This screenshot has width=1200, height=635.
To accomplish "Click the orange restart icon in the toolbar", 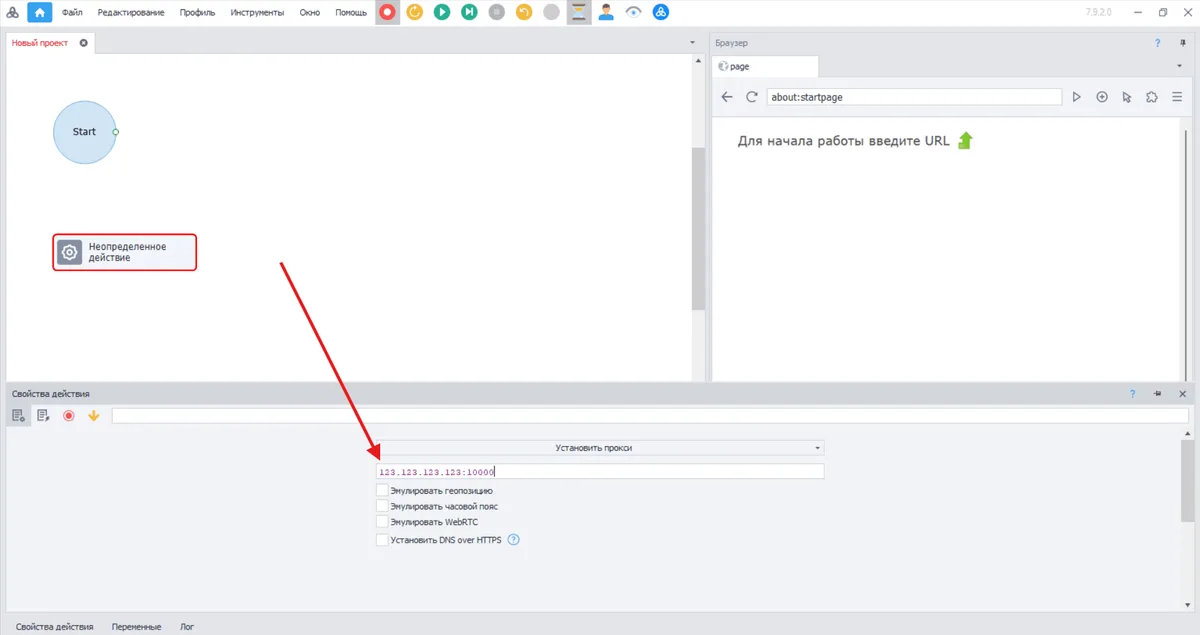I will (x=414, y=13).
